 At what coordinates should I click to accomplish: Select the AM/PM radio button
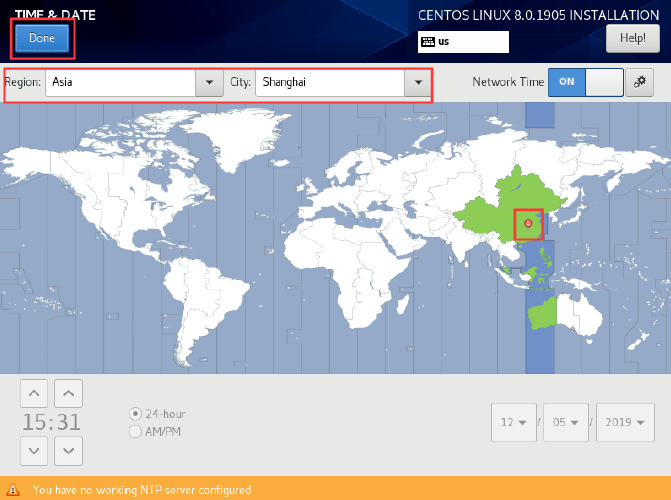click(x=135, y=432)
